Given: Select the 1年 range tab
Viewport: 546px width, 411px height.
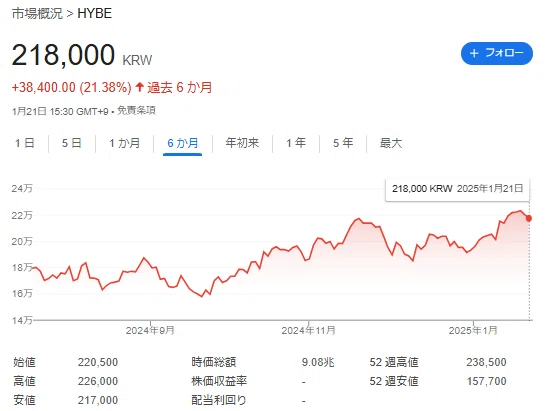Looking at the screenshot, I should click(296, 143).
